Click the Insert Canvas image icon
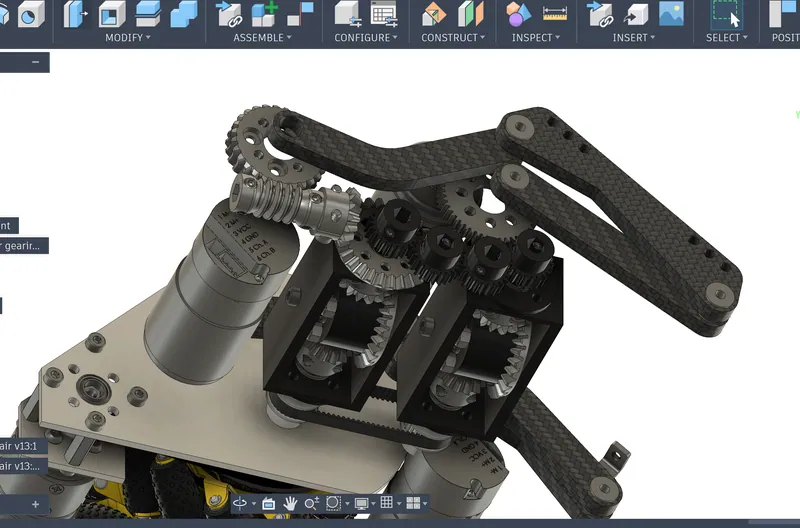Image resolution: width=800 pixels, height=528 pixels. (x=671, y=14)
